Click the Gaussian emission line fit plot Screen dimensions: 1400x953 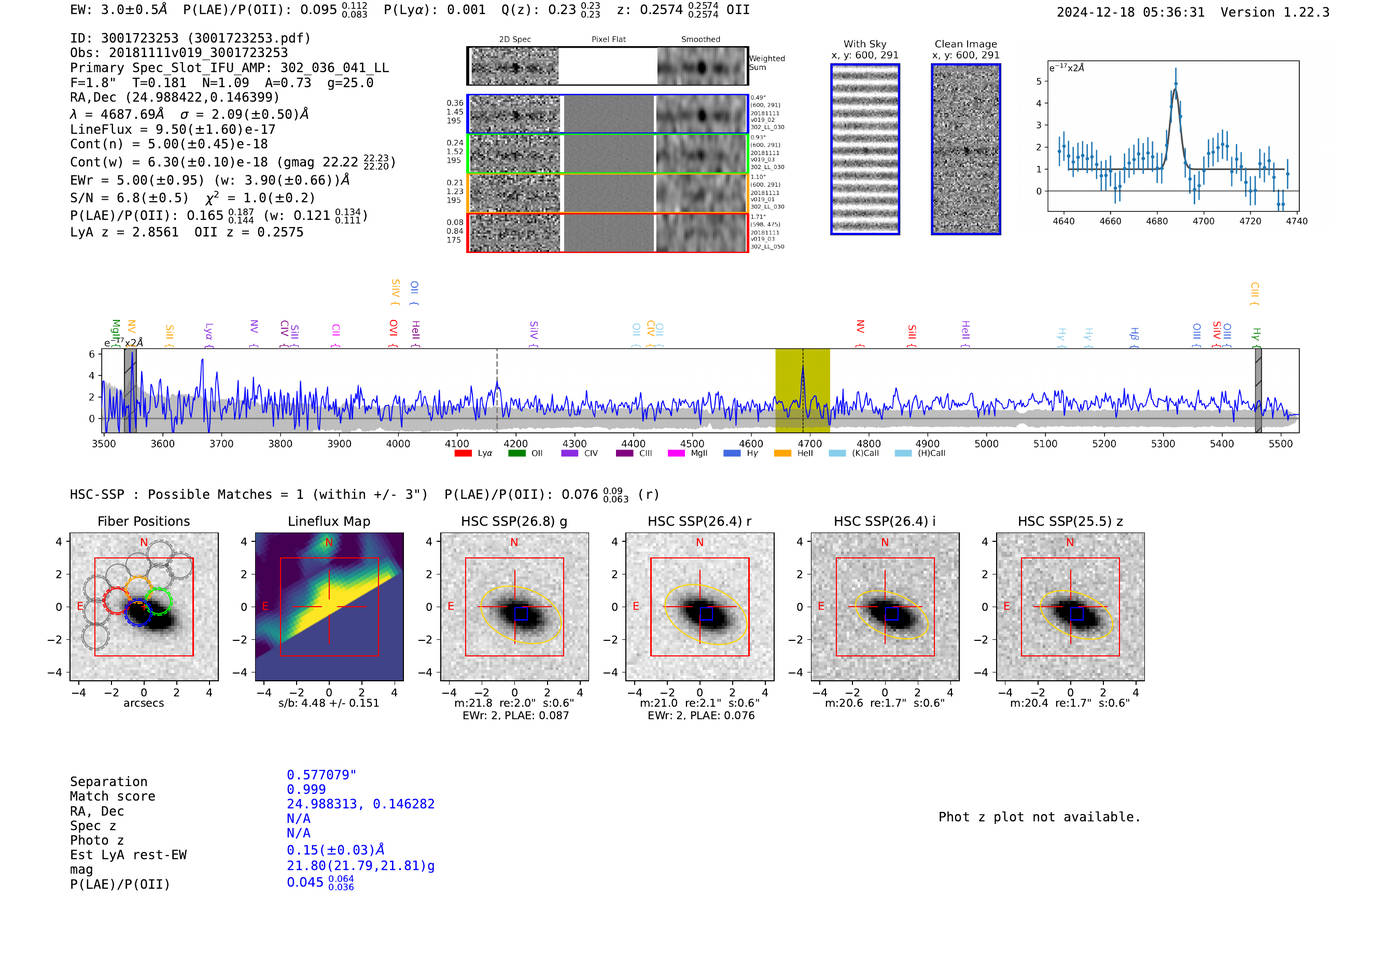1172,136
